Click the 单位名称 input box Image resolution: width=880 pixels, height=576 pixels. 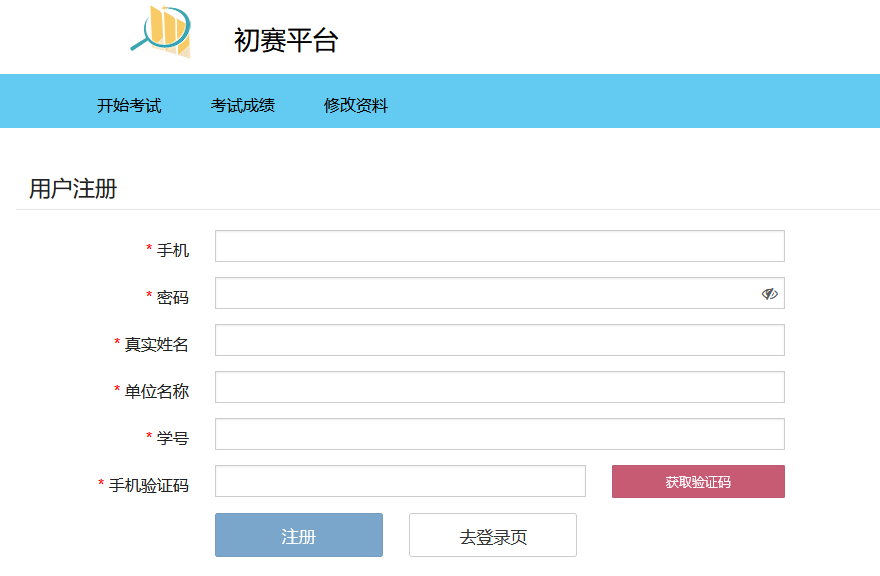pos(499,387)
